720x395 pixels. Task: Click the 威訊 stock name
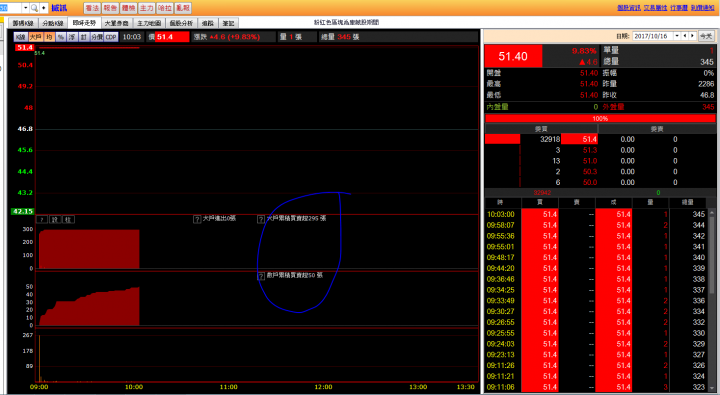(x=59, y=8)
